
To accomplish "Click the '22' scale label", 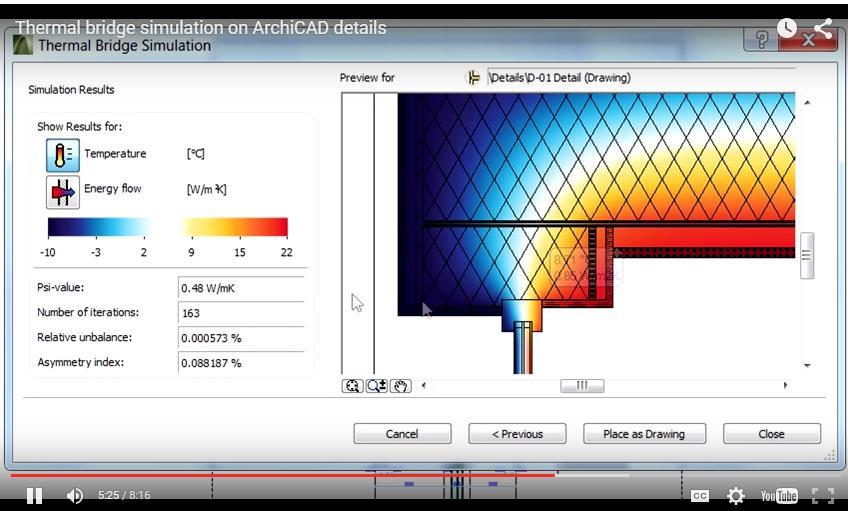I will pyautogui.click(x=287, y=253).
